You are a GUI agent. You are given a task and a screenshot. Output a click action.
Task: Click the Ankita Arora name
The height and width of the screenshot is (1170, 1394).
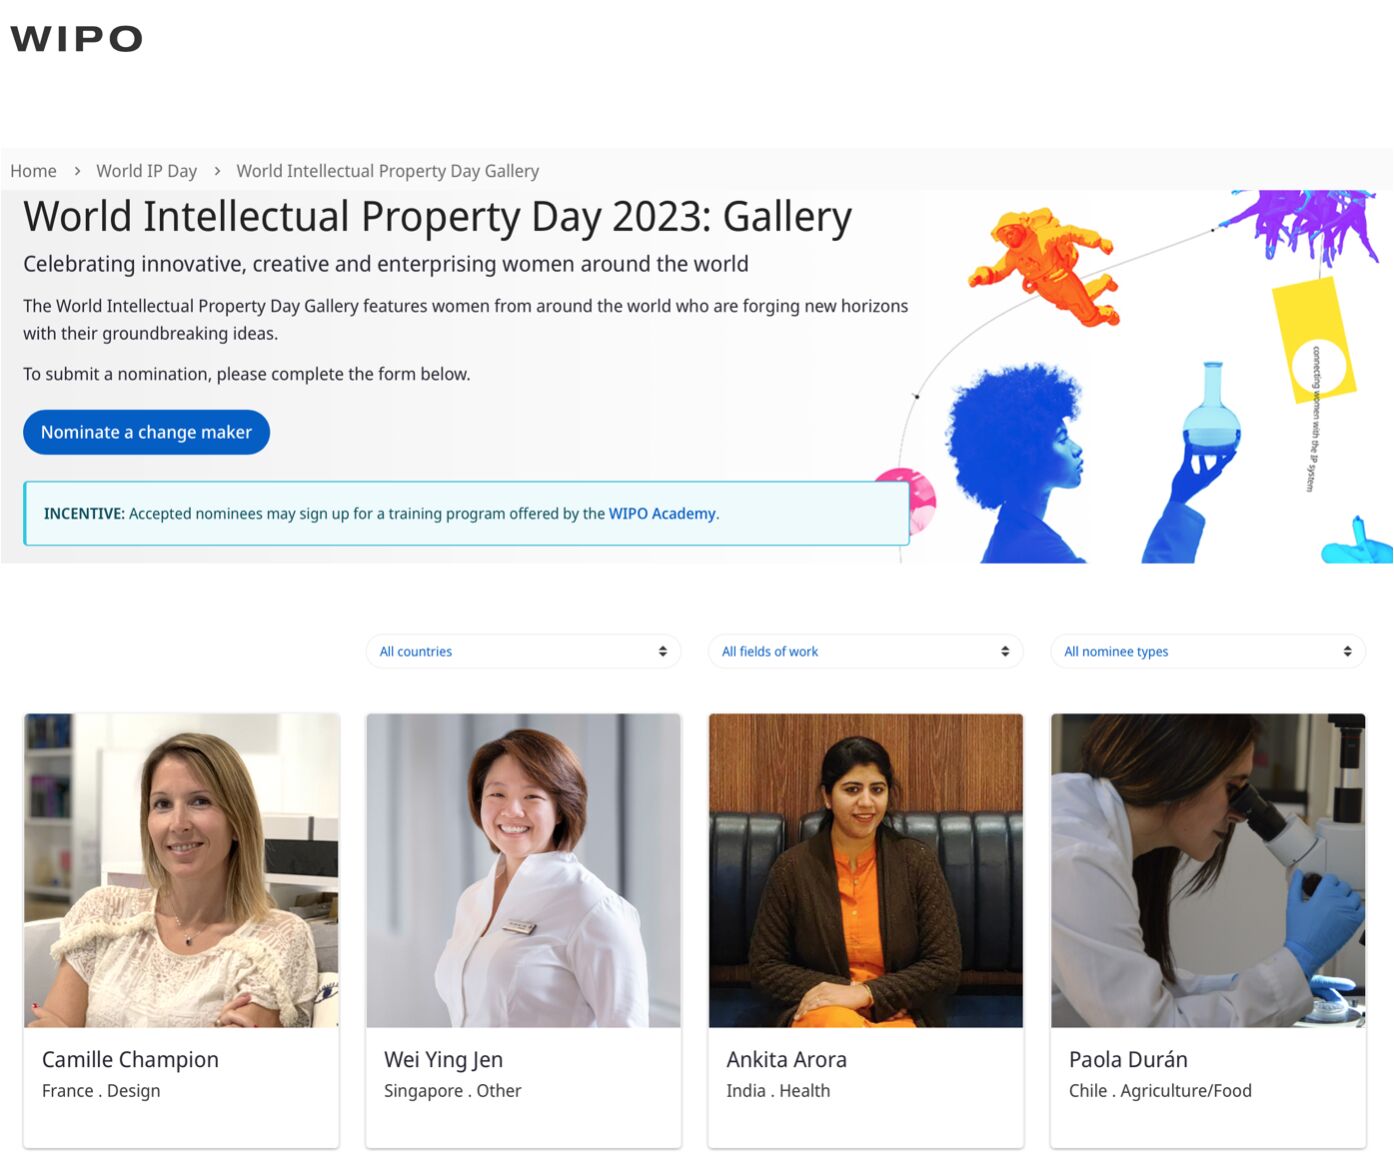coord(786,1059)
